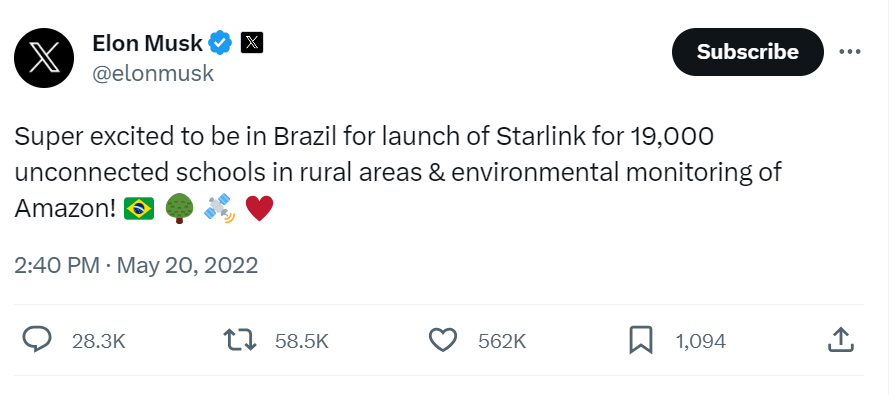Open the three-dot more options menu

[x=850, y=52]
